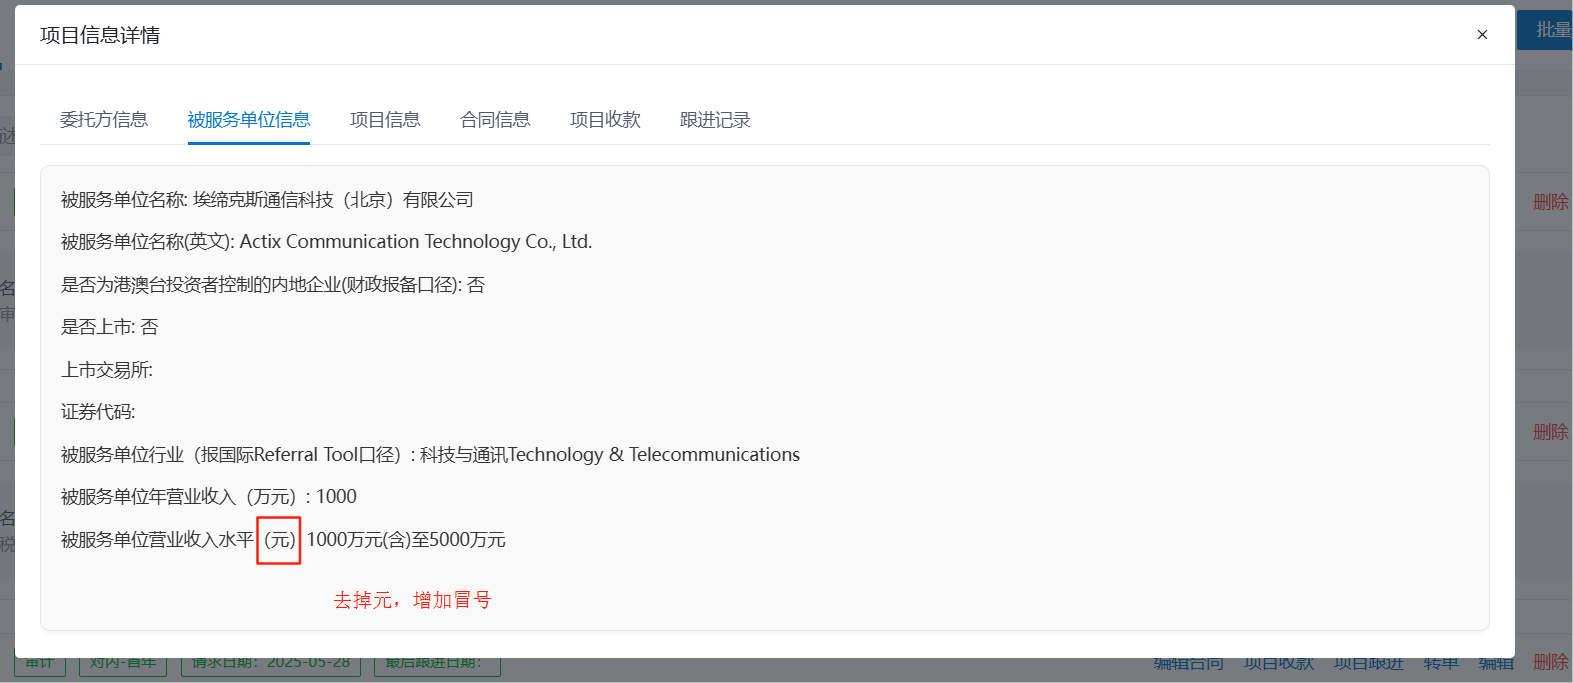Switch to the 委托方信息 tab
Viewport: 1573px width, 683px height.
pos(104,120)
